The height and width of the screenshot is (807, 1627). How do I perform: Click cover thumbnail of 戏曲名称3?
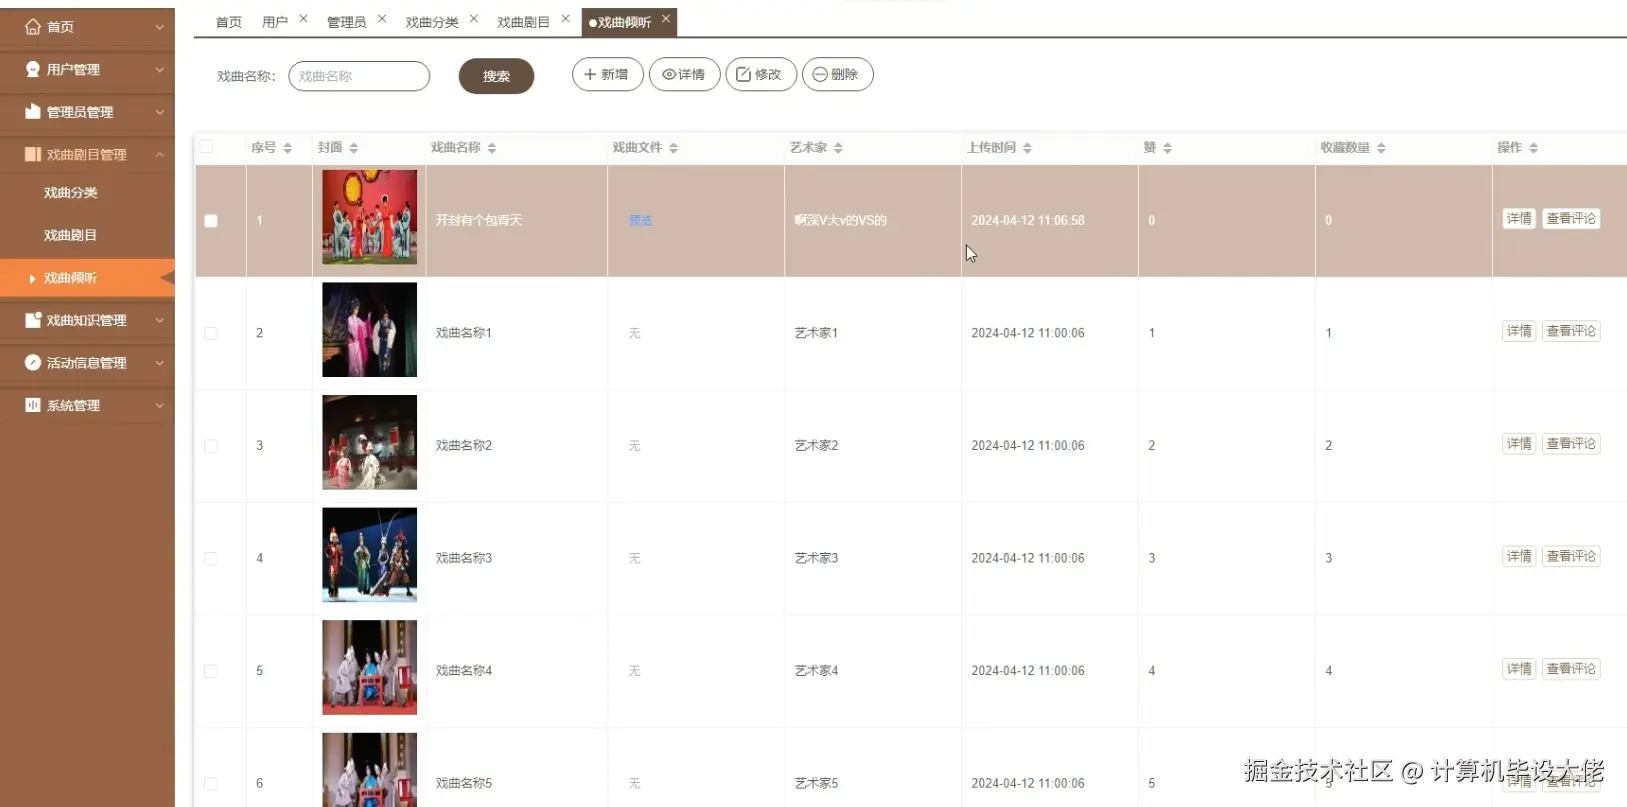tap(369, 555)
